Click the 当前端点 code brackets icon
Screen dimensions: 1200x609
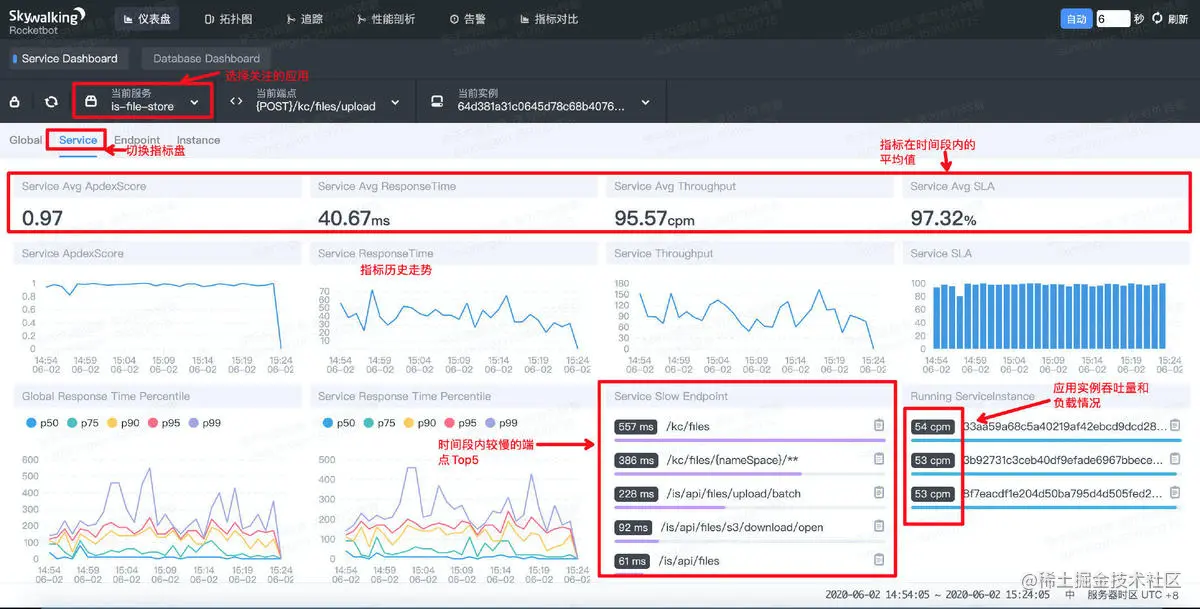(236, 102)
